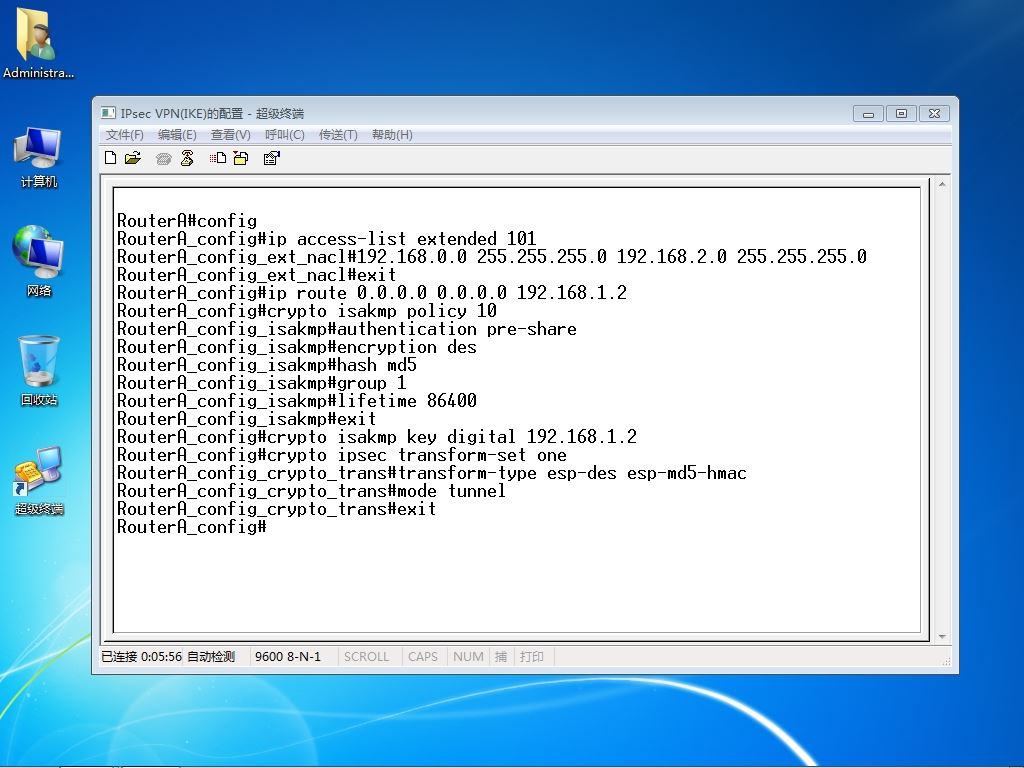Click the 9600 8-N-1 status entry
The height and width of the screenshot is (768, 1024).
(288, 656)
